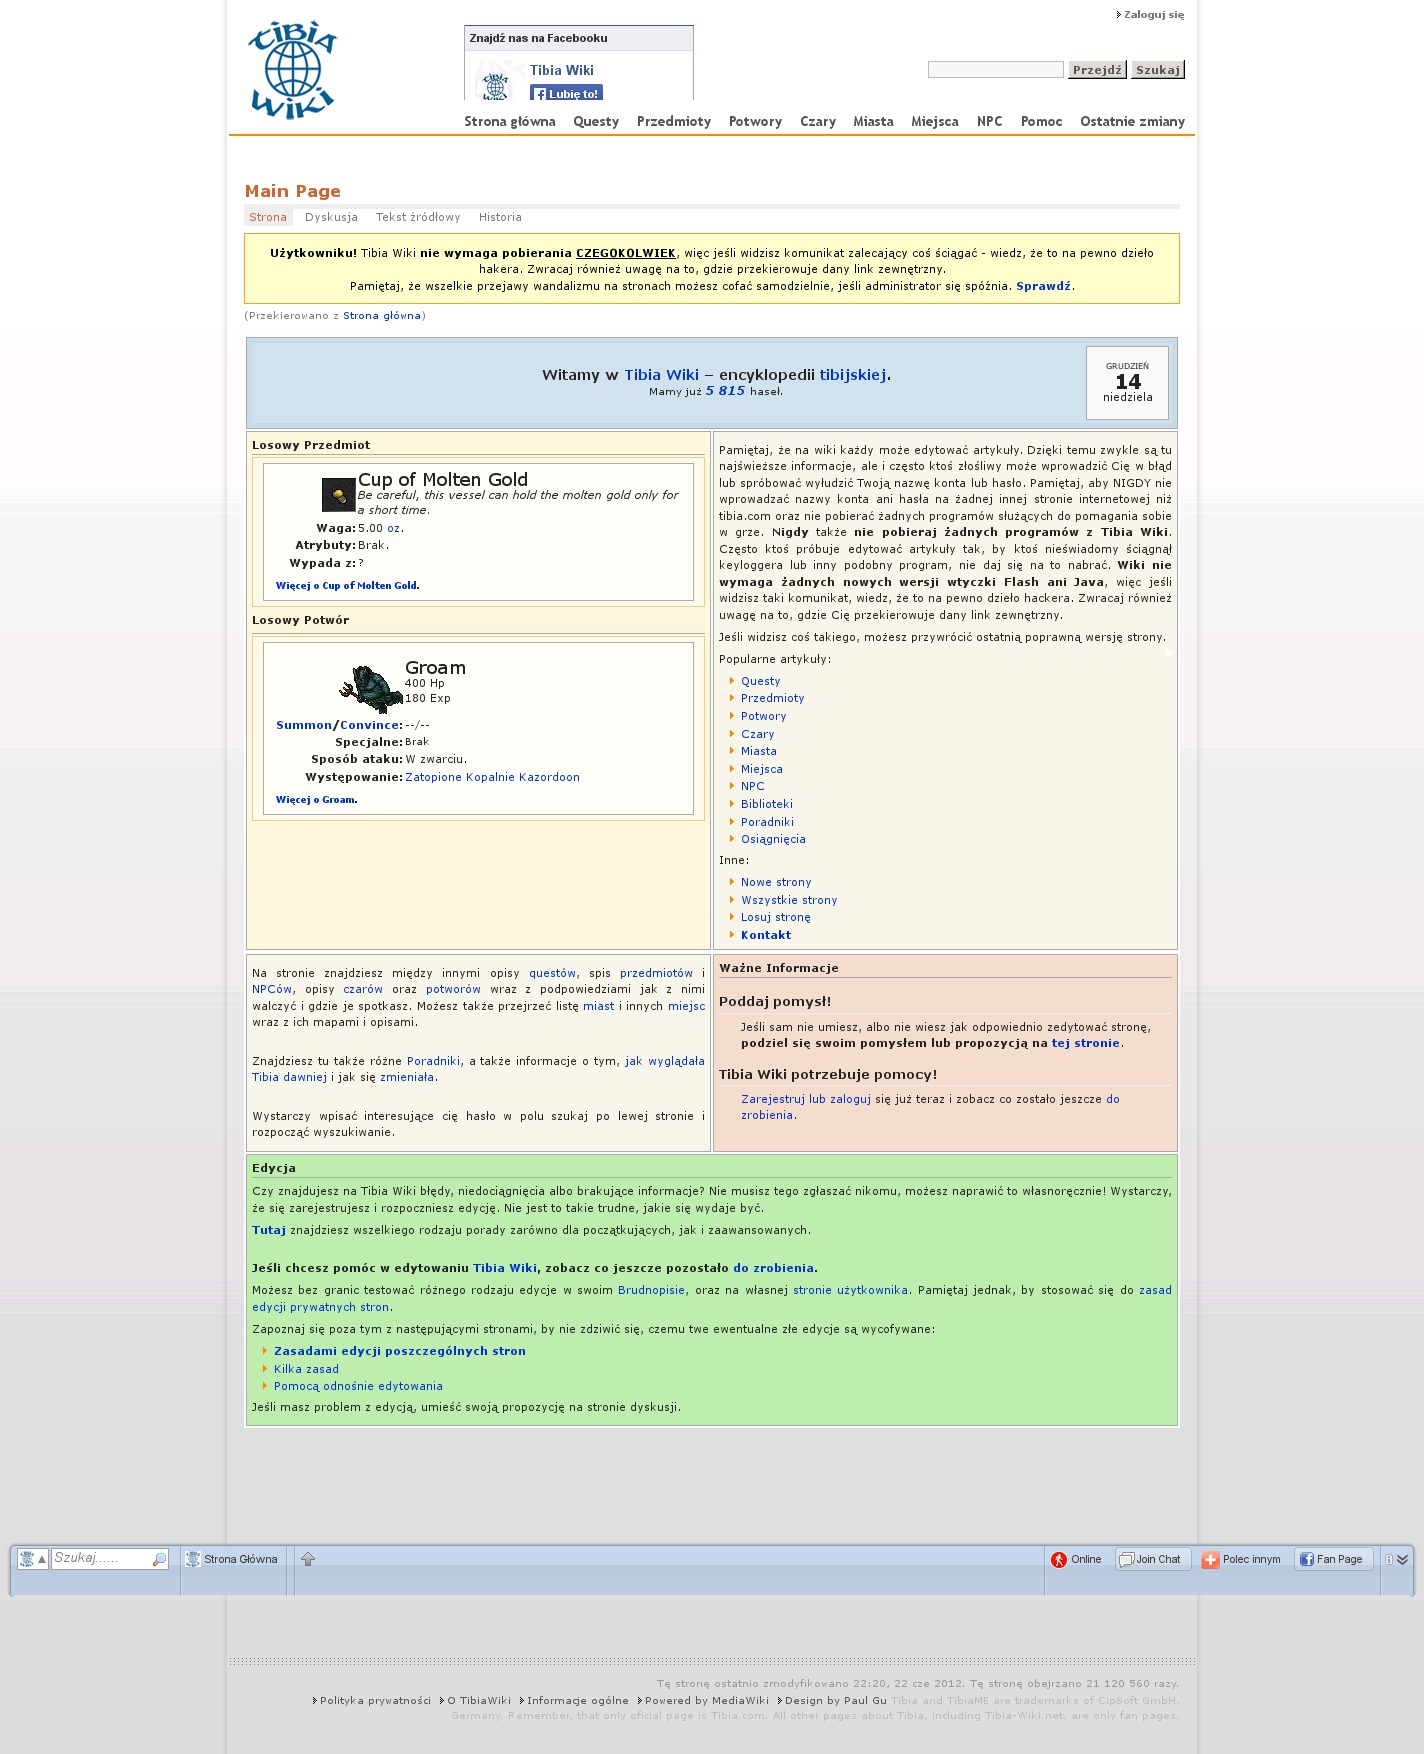Select the 'Strona' page tab
1424x1754 pixels.
pos(268,217)
